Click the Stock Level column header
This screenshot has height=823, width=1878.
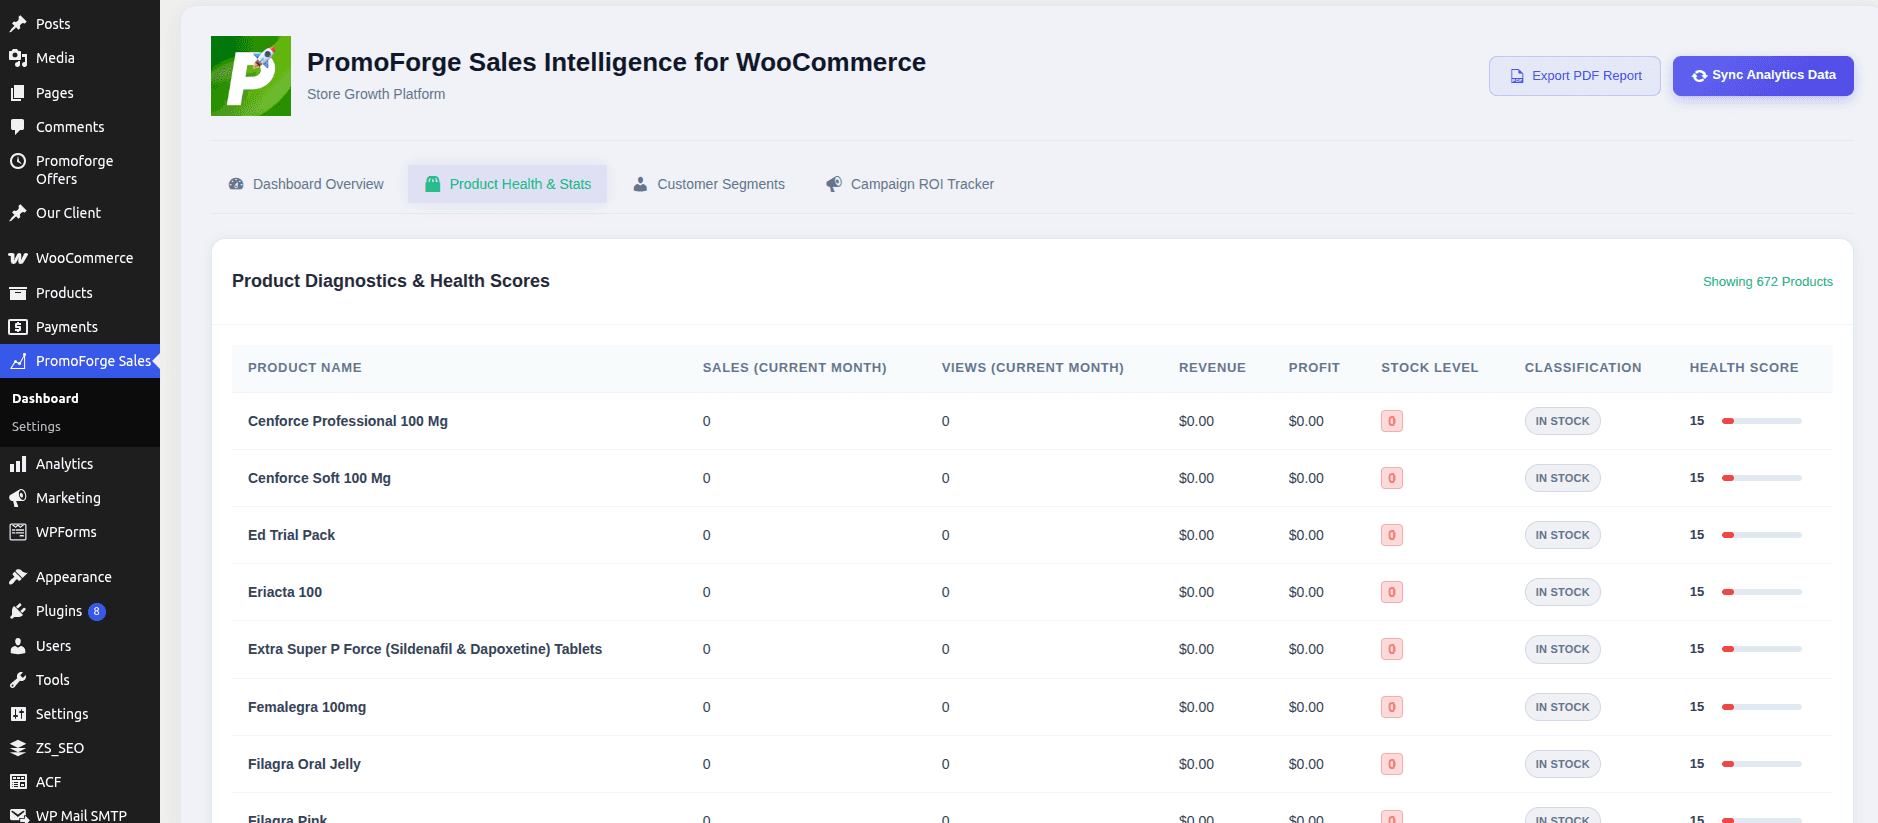[1430, 368]
